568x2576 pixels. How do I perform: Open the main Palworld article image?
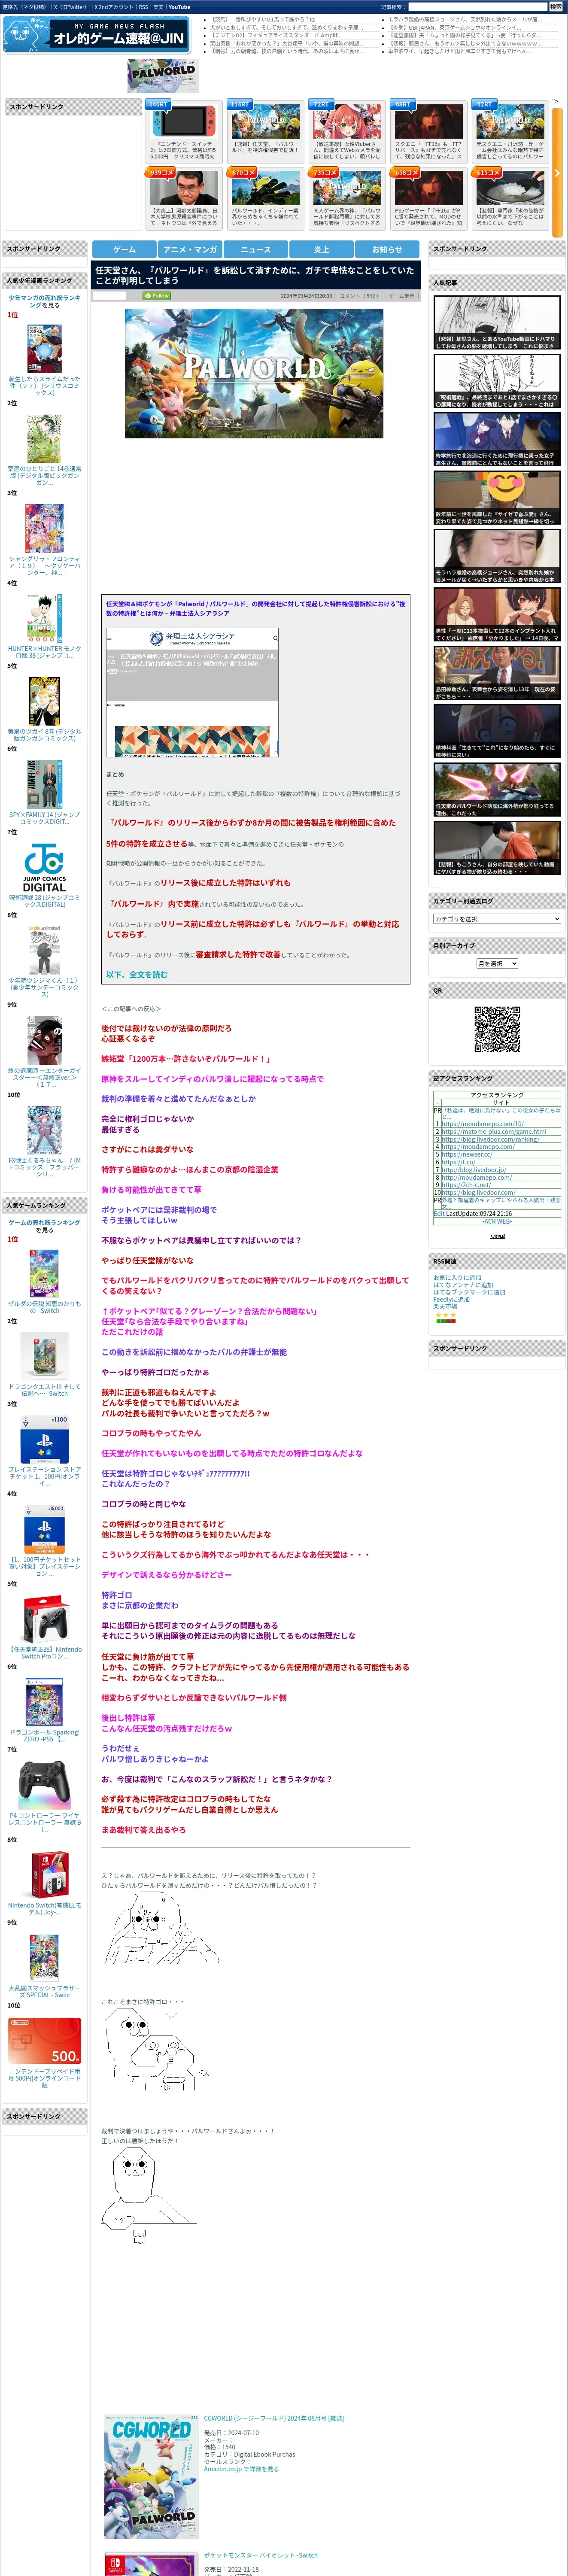pos(254,373)
